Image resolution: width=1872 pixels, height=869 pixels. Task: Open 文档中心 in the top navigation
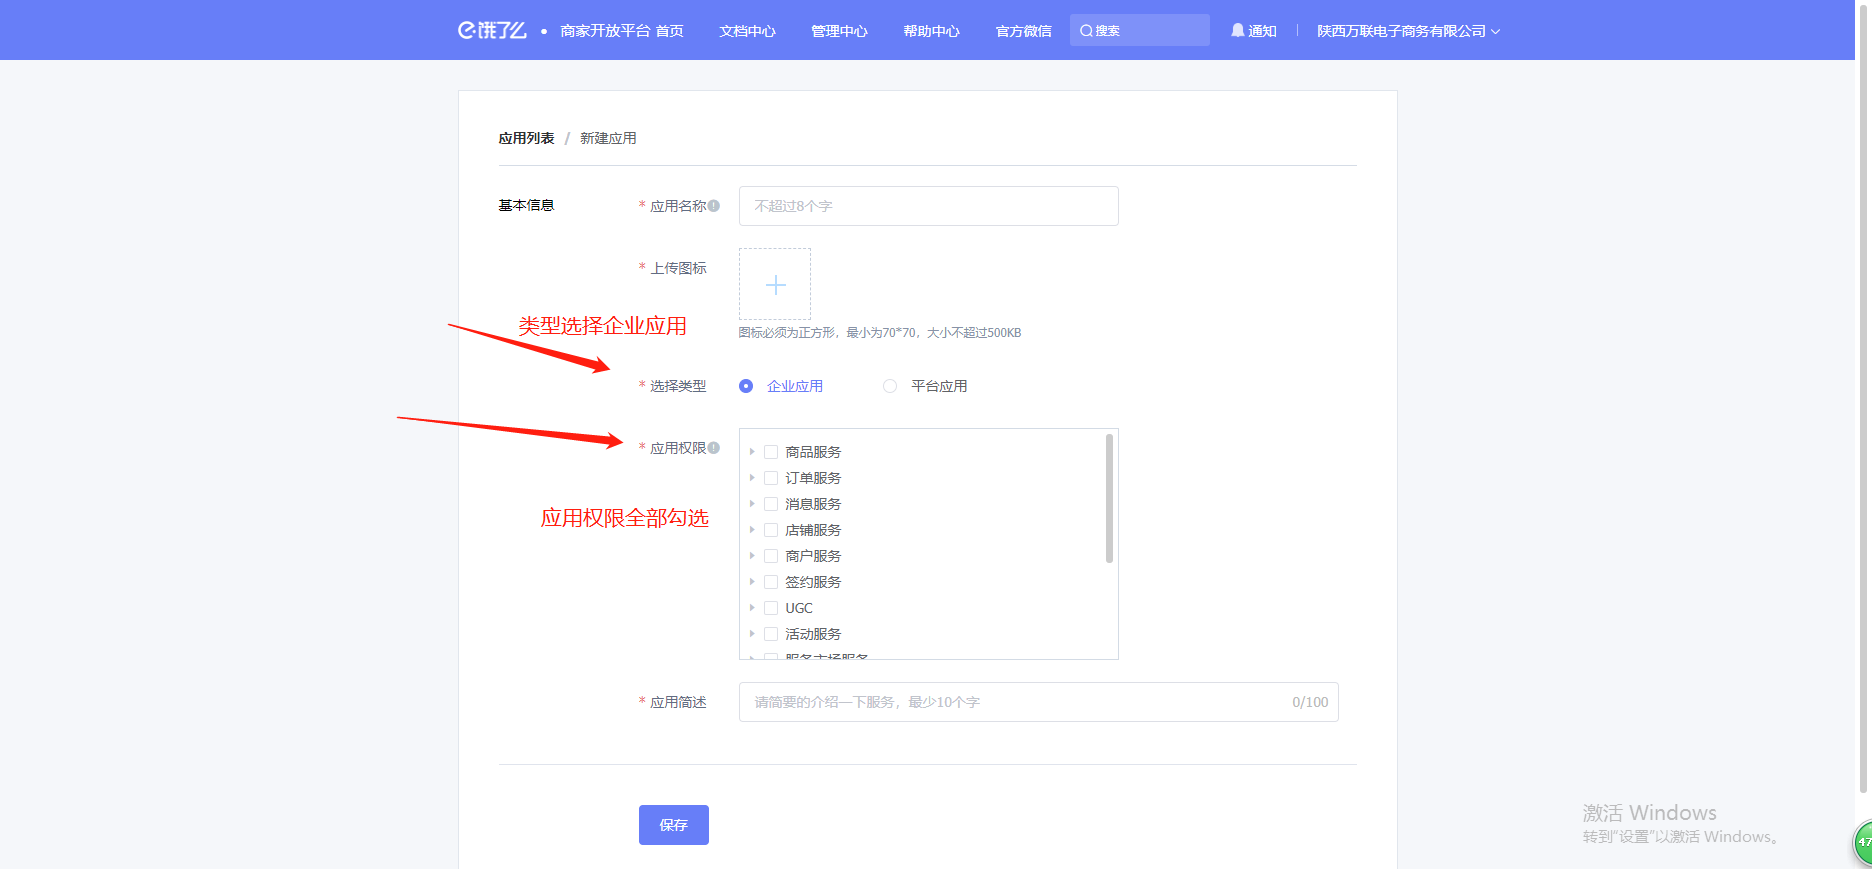[747, 31]
